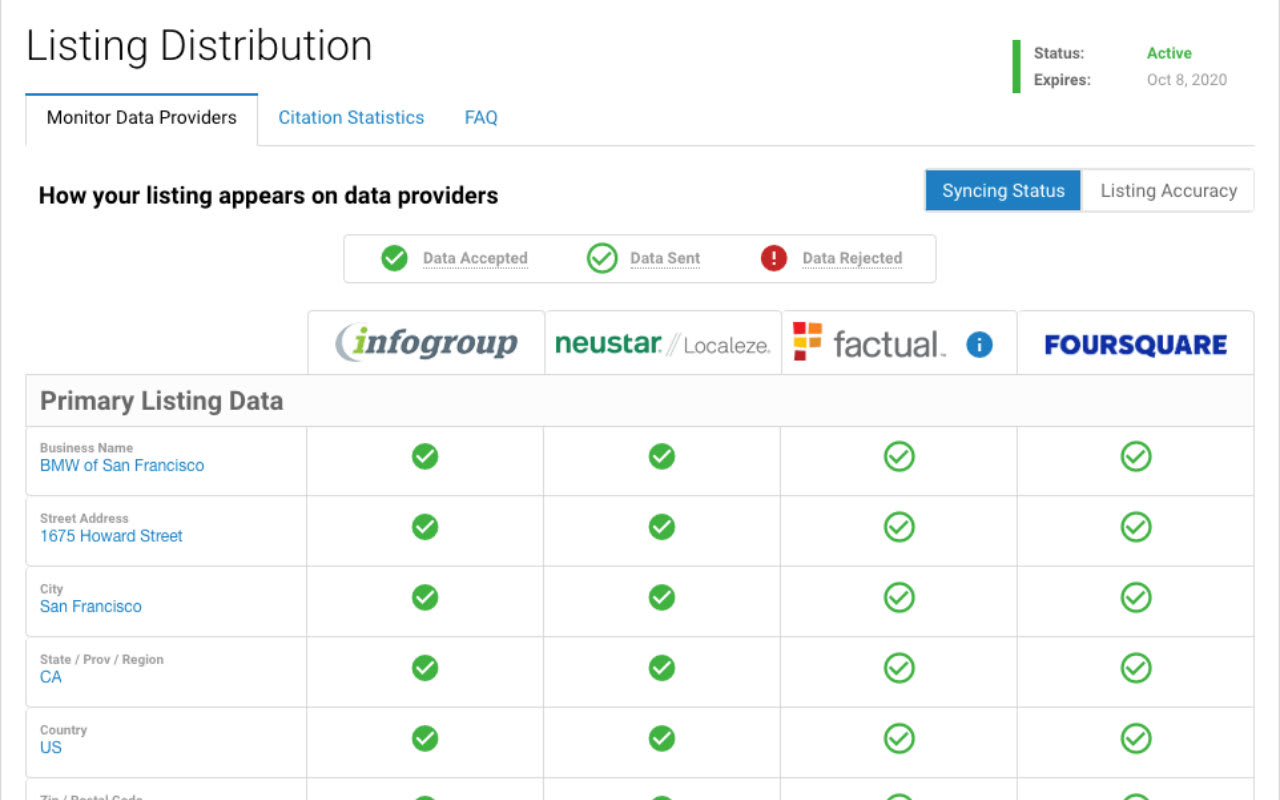Click the Foursquare provider logo
The width and height of the screenshot is (1280, 800).
[x=1135, y=345]
